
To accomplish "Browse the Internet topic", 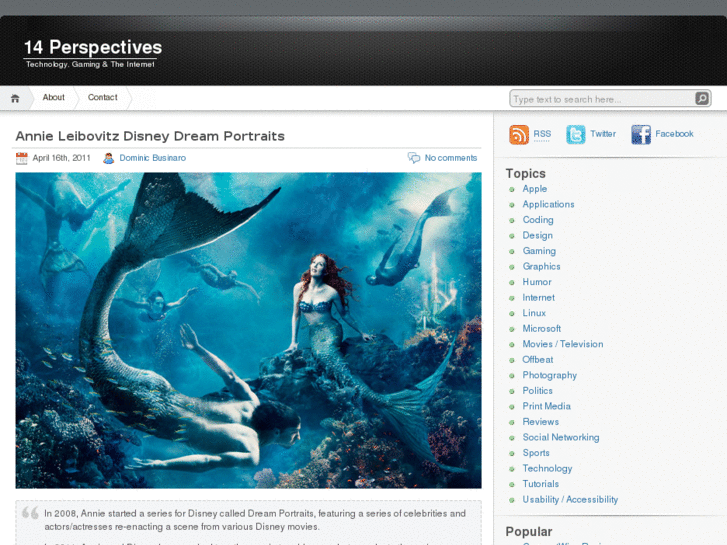I will click(x=538, y=297).
